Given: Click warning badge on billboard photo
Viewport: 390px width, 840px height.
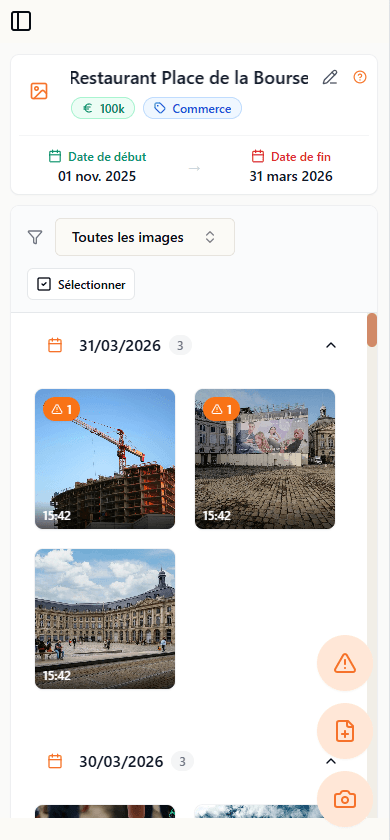Looking at the screenshot, I should tap(221, 409).
